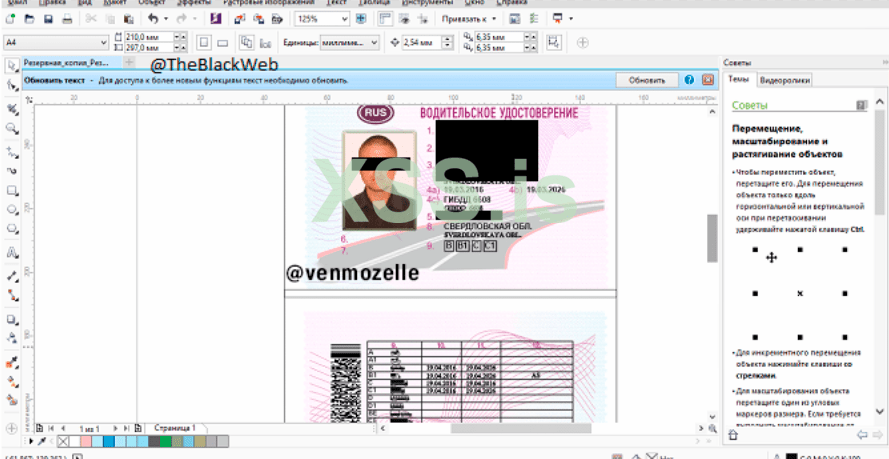Undo the last action
The image size is (889, 459).
153,19
